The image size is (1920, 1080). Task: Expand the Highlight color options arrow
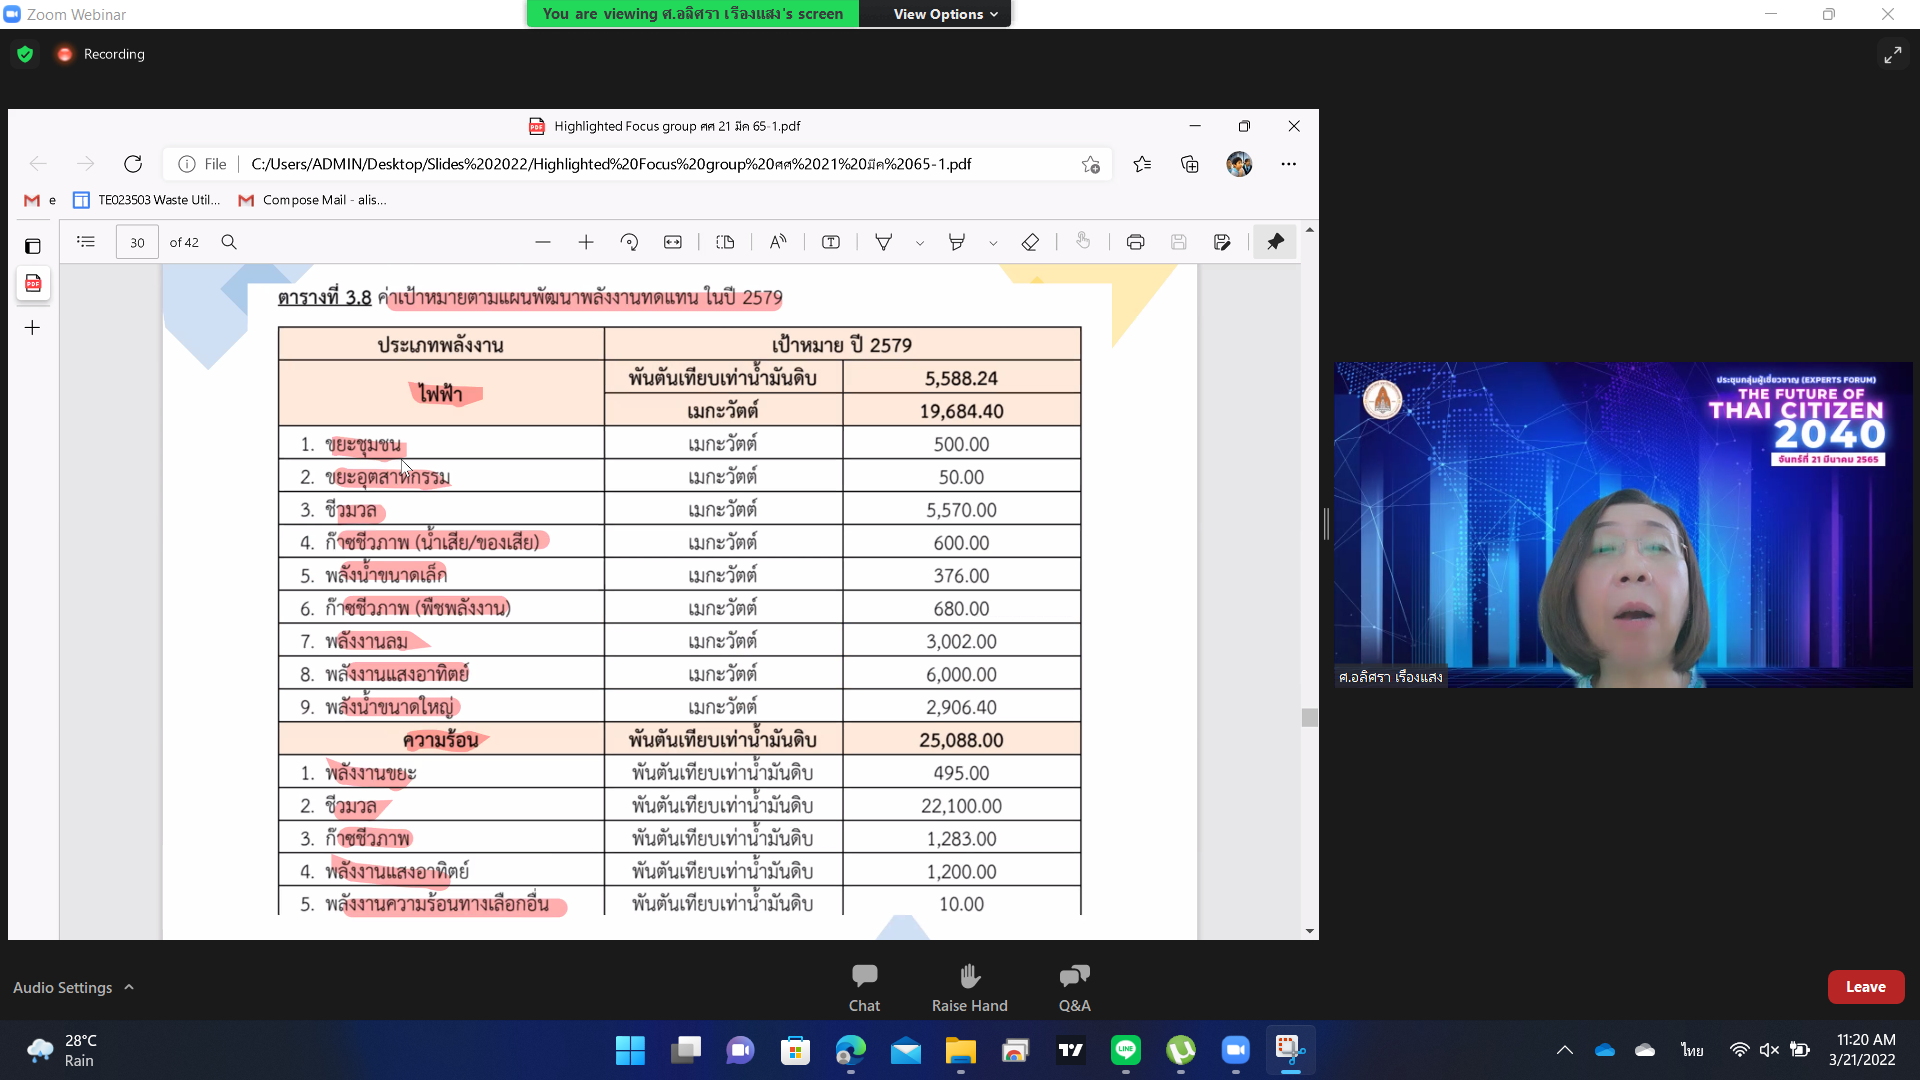993,243
